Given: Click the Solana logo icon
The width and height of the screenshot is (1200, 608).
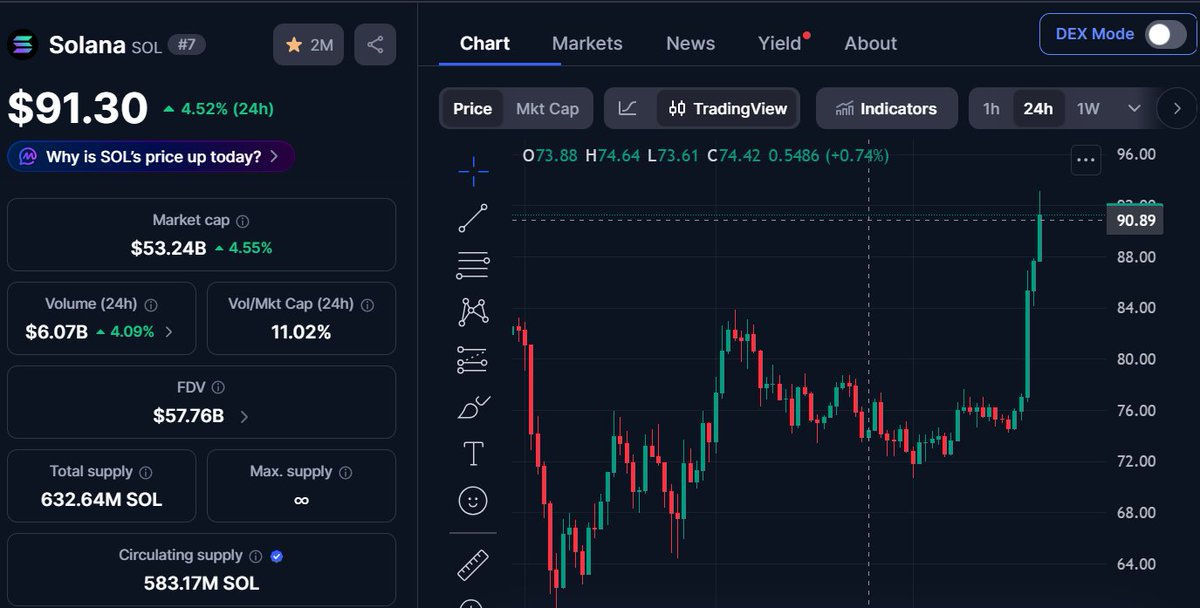Looking at the screenshot, I should pos(23,44).
